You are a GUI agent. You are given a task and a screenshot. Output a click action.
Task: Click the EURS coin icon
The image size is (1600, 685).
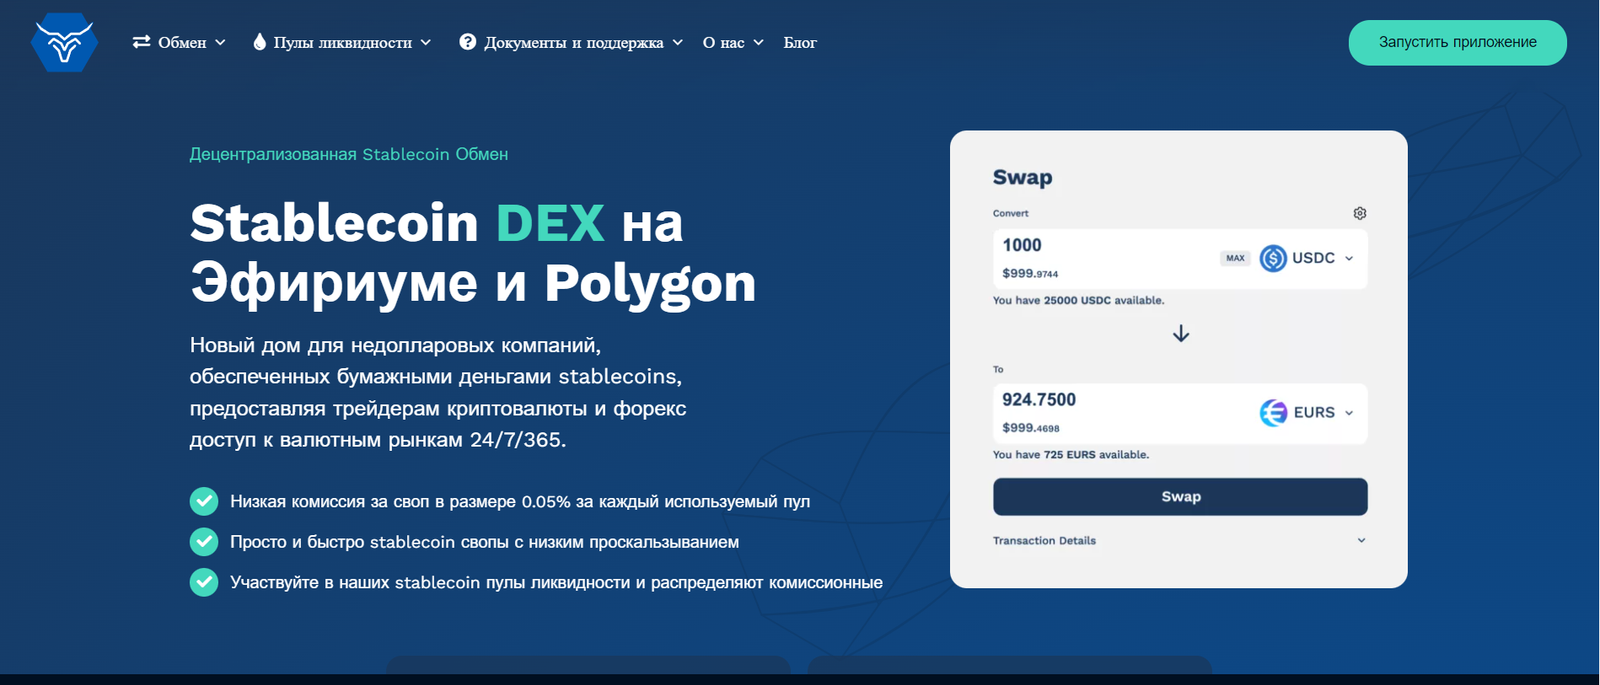(x=1273, y=412)
